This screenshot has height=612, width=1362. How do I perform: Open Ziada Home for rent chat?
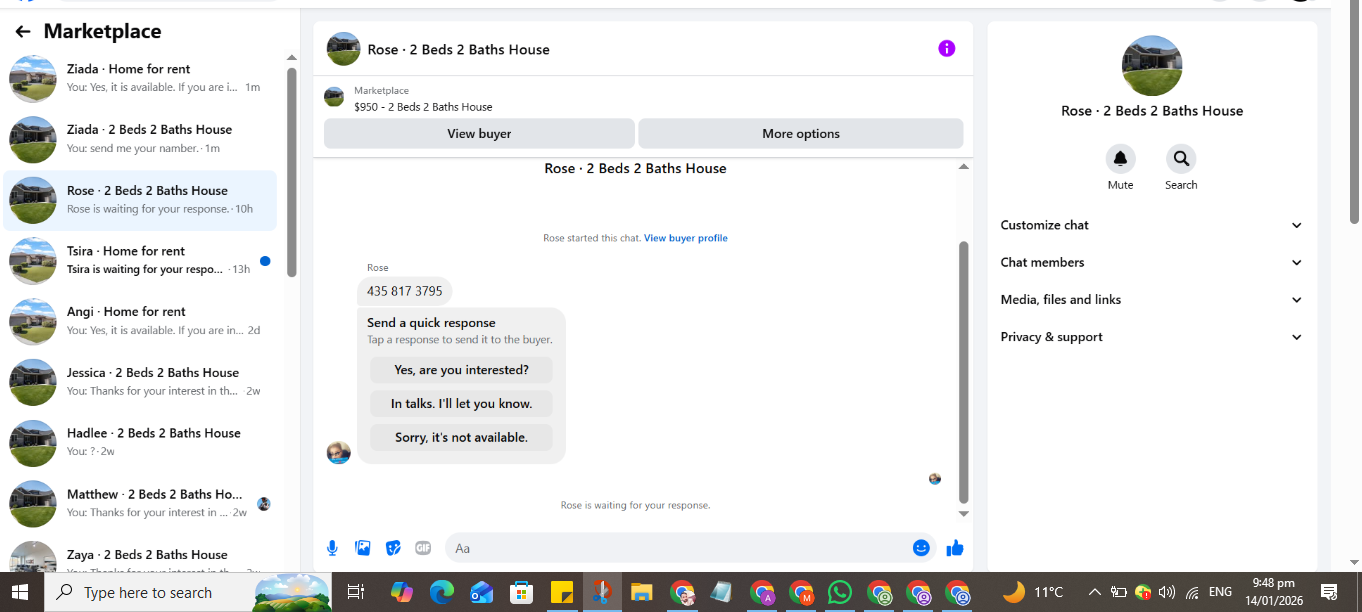141,78
